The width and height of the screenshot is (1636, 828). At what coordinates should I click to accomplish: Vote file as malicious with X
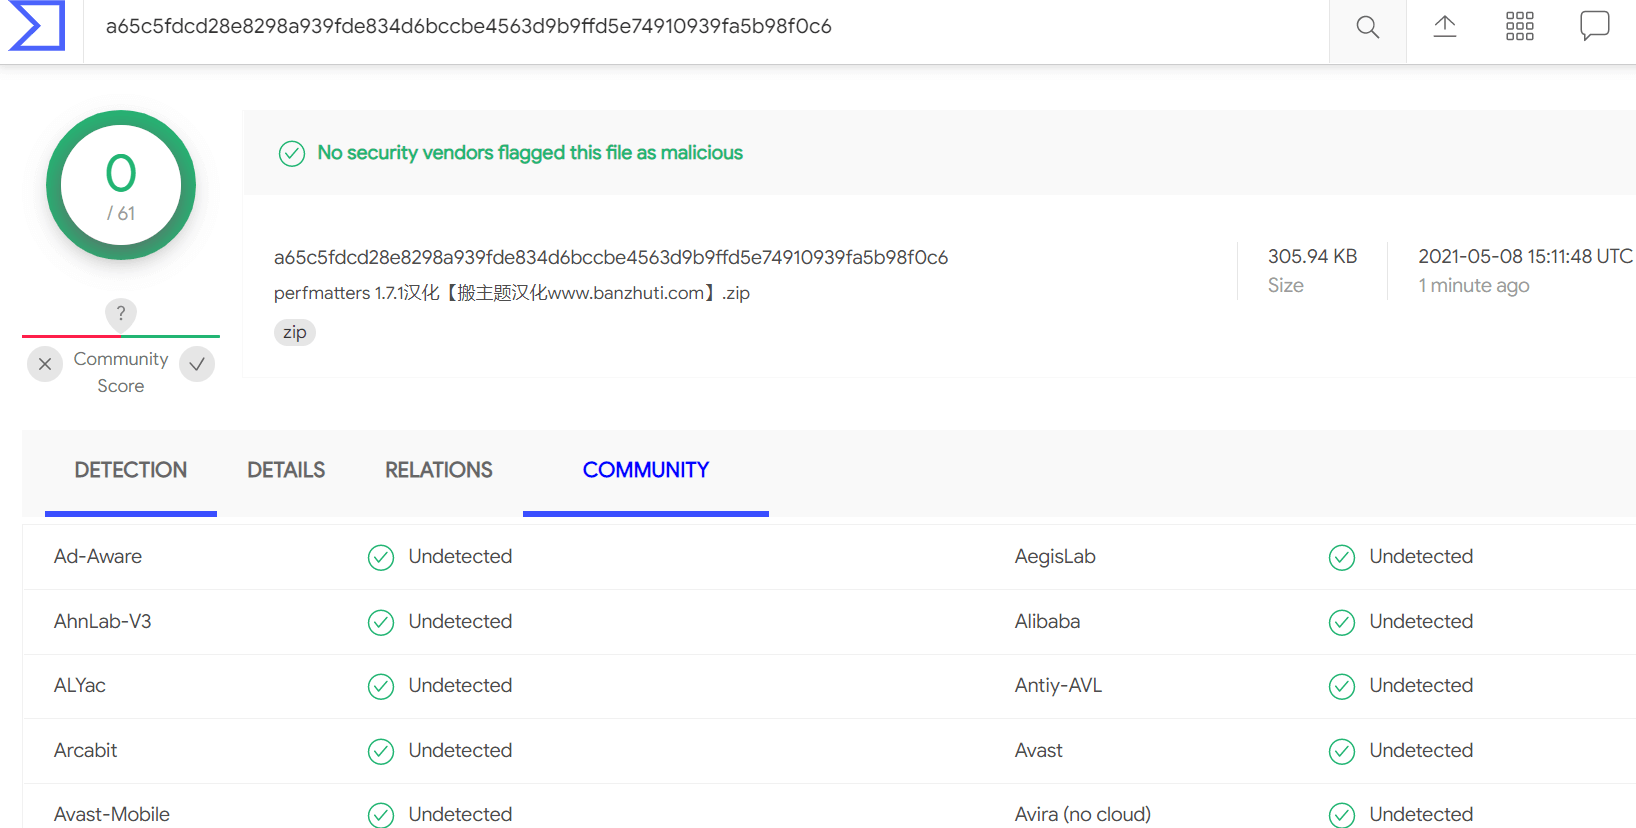(x=45, y=364)
